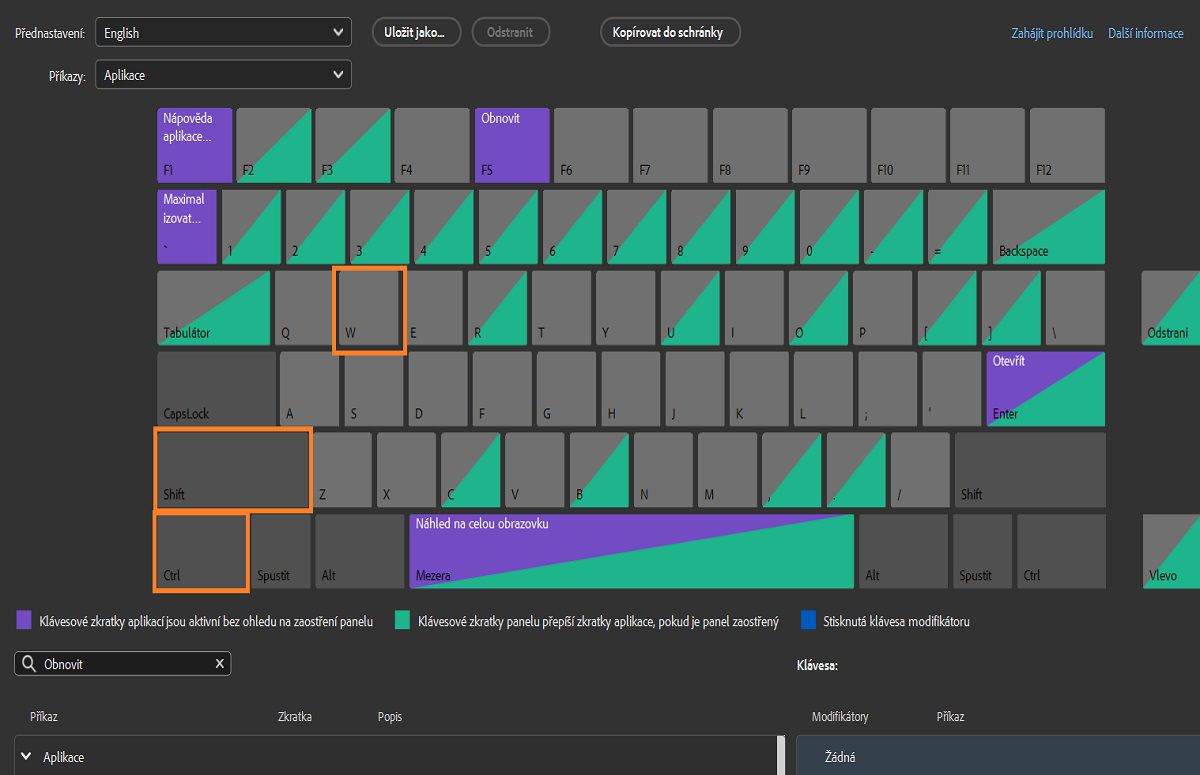Select the F5 Obnovit key
1200x775 pixels.
coord(512,145)
